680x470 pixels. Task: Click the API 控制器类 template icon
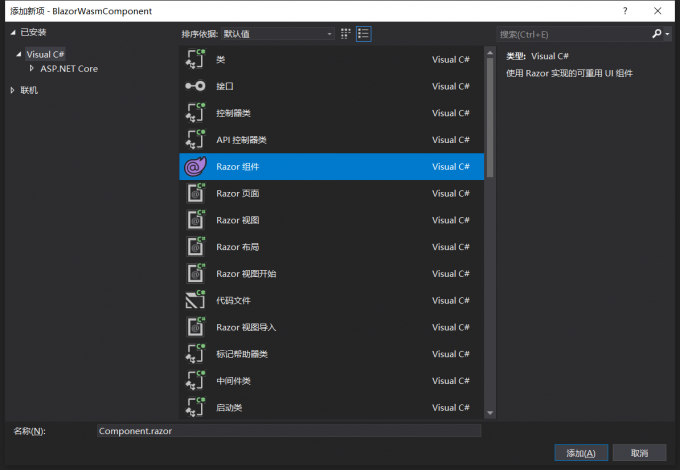click(x=195, y=140)
